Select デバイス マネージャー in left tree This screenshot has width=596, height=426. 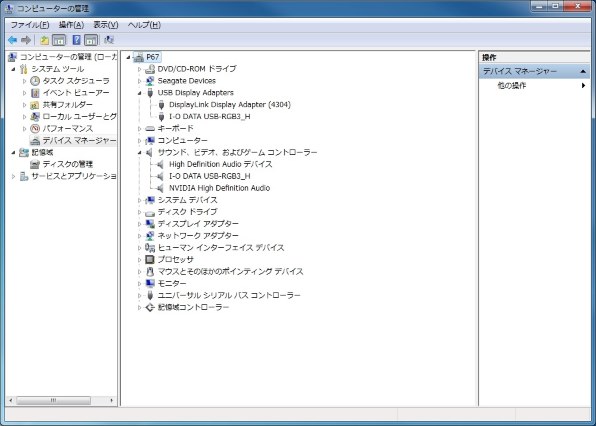pyautogui.click(x=79, y=141)
